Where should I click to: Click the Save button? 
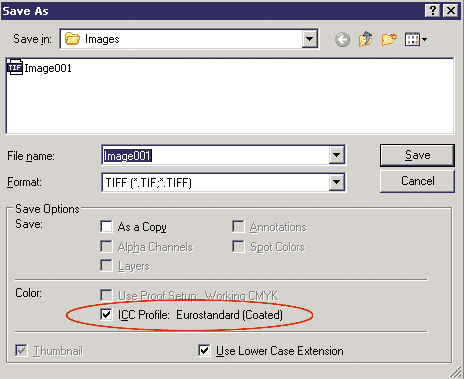point(417,155)
